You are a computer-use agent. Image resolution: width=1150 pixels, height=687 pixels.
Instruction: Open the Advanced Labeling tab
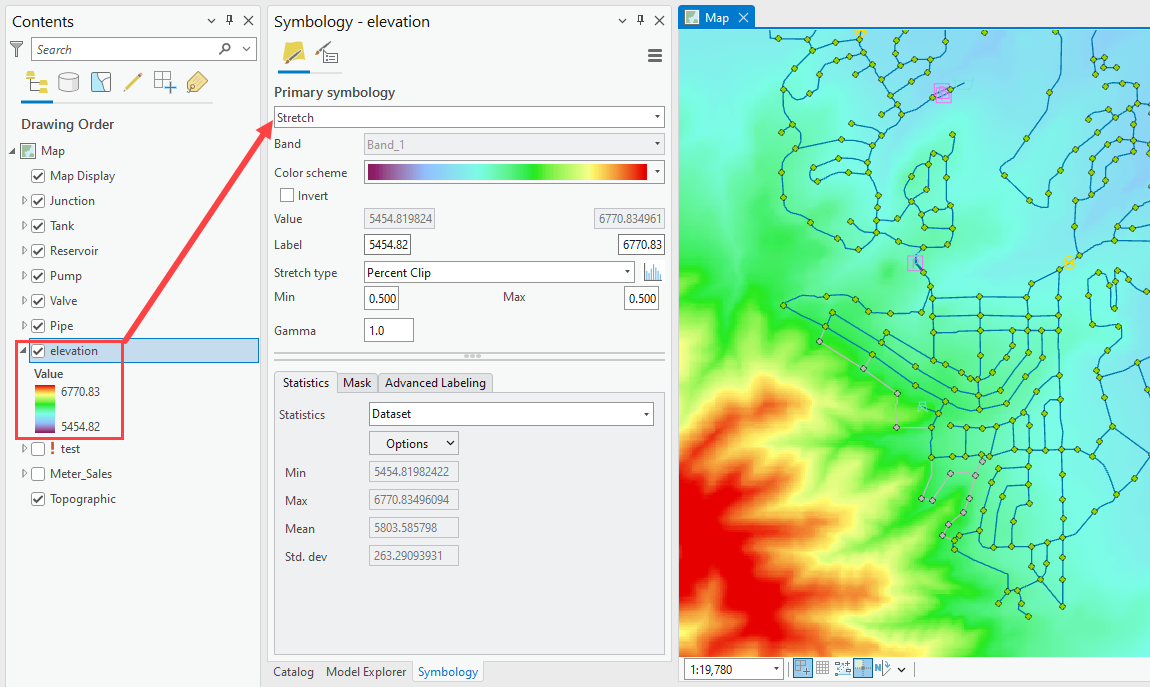pyautogui.click(x=435, y=383)
